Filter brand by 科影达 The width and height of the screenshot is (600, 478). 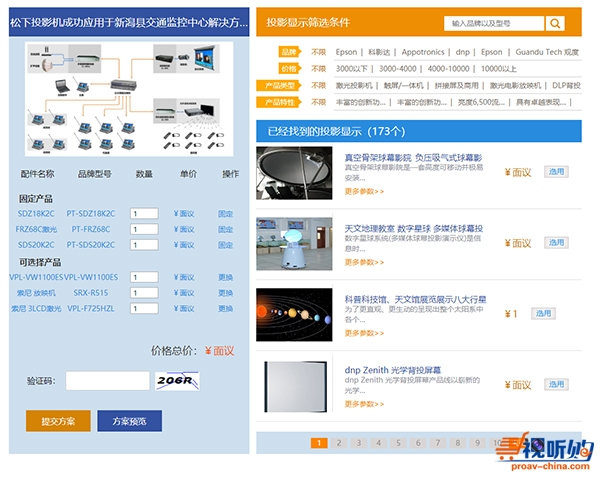pos(379,52)
